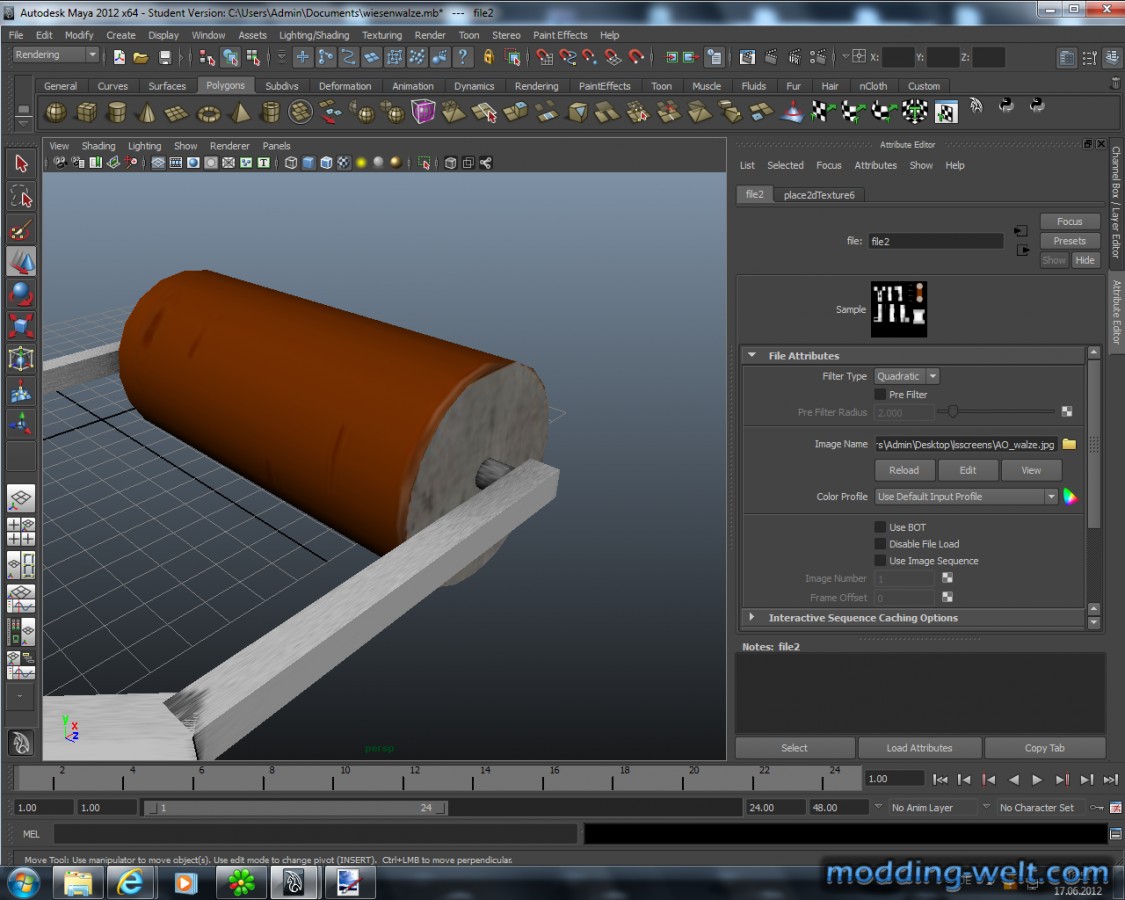Screen dimensions: 1125x900
Task: Create a polygon sphere from the shelf
Action: click(56, 113)
